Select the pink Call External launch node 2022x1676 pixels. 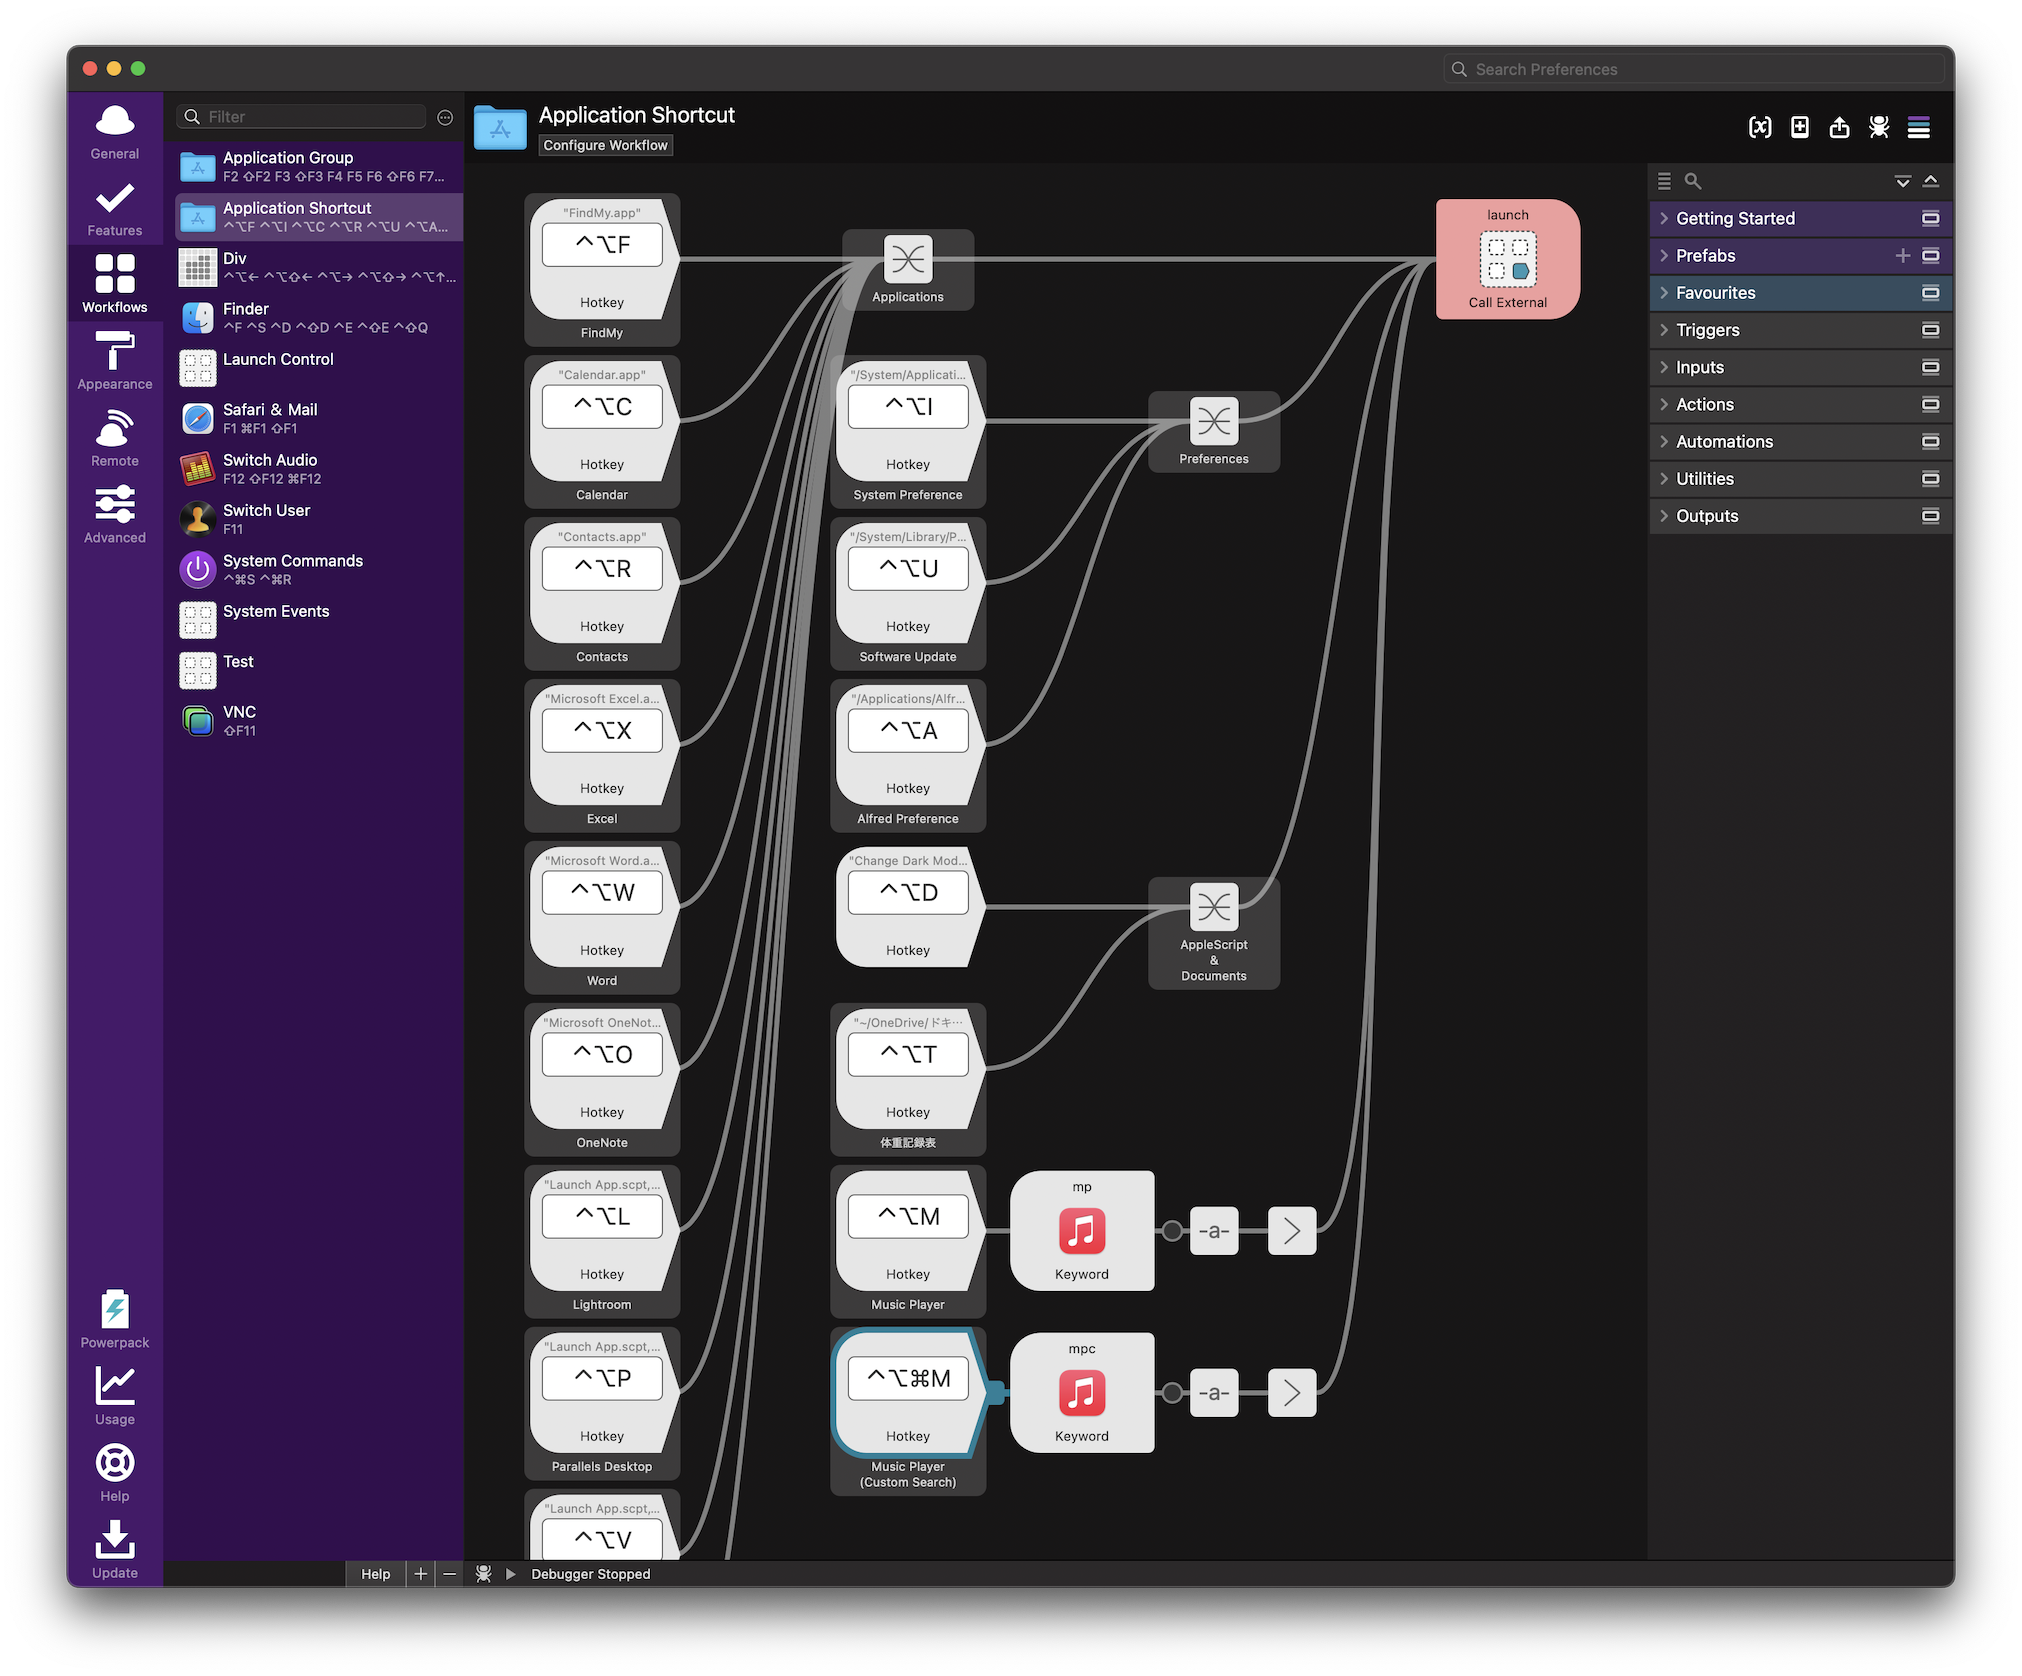1507,259
